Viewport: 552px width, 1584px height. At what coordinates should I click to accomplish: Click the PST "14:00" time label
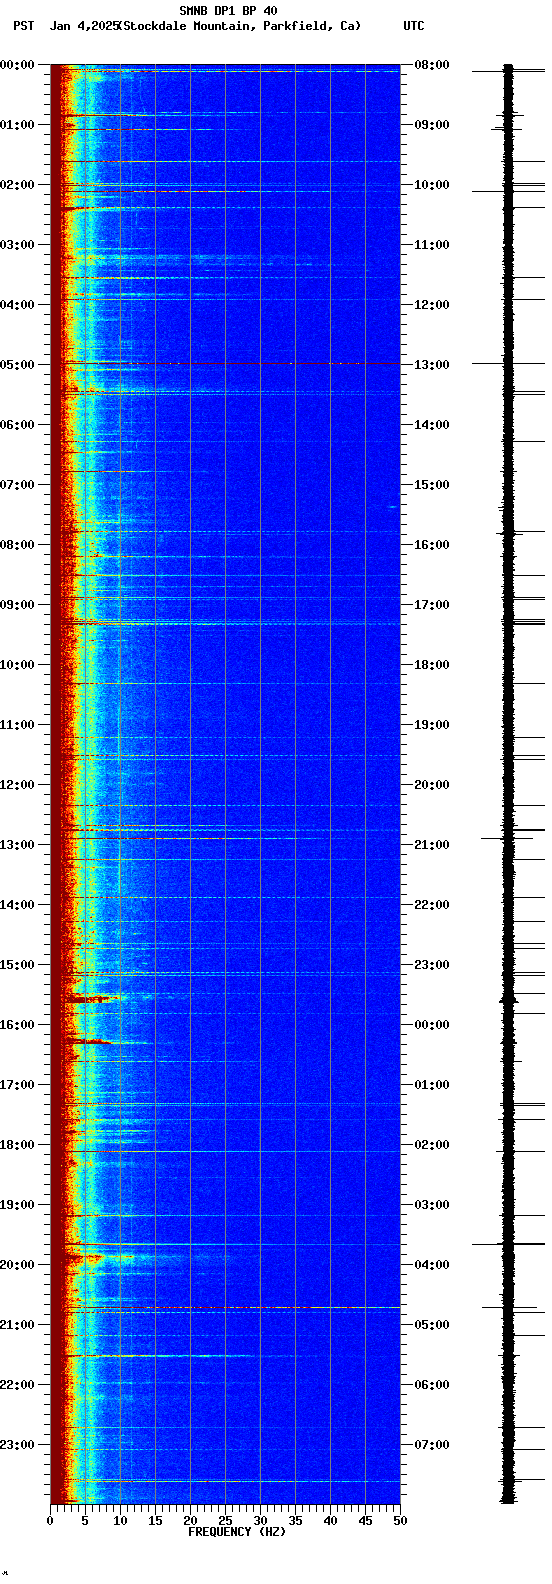(x=17, y=905)
